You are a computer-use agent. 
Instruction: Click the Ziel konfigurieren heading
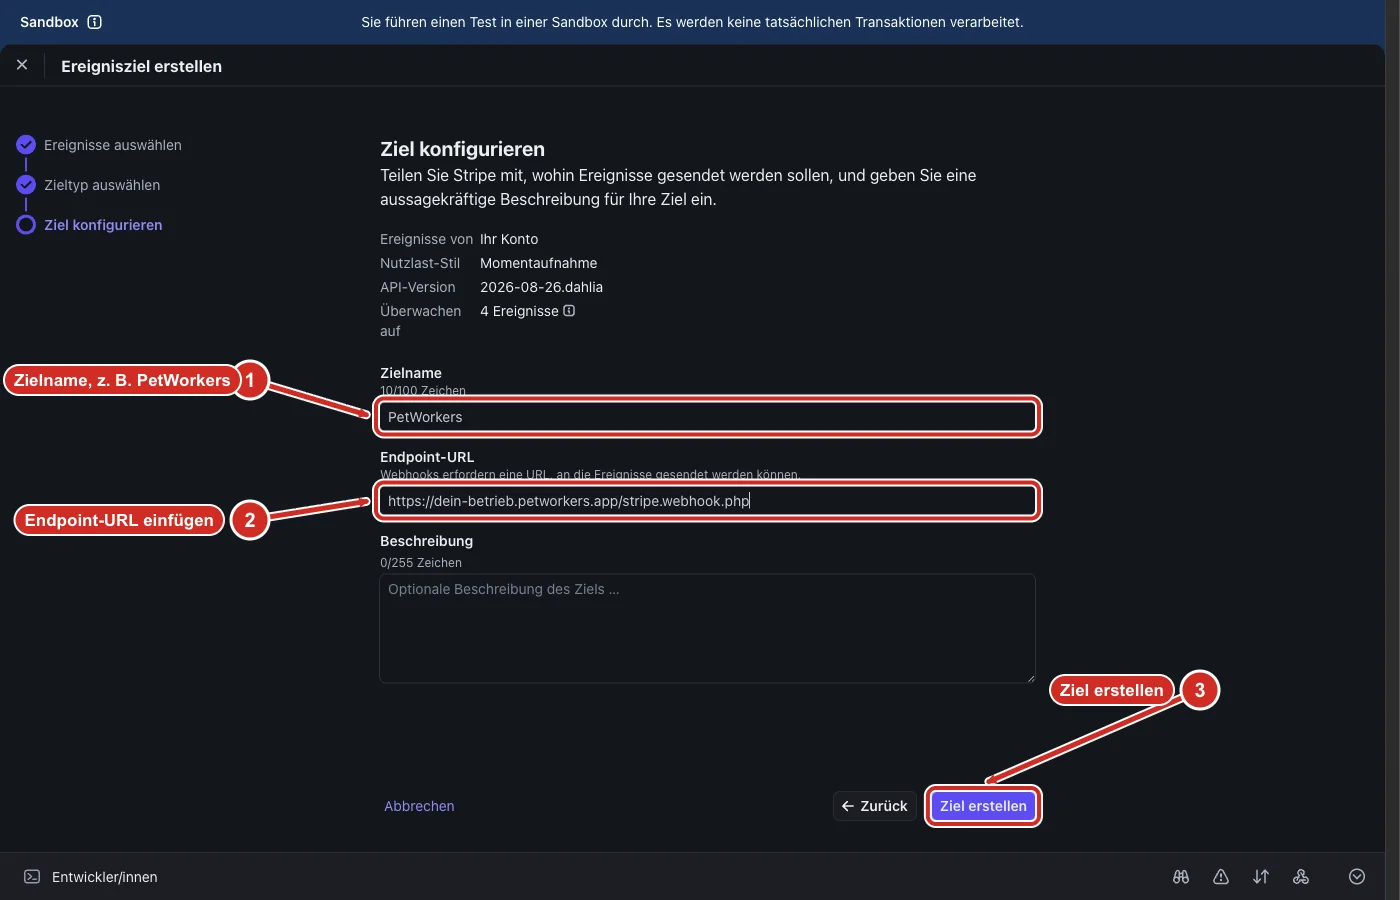point(463,149)
